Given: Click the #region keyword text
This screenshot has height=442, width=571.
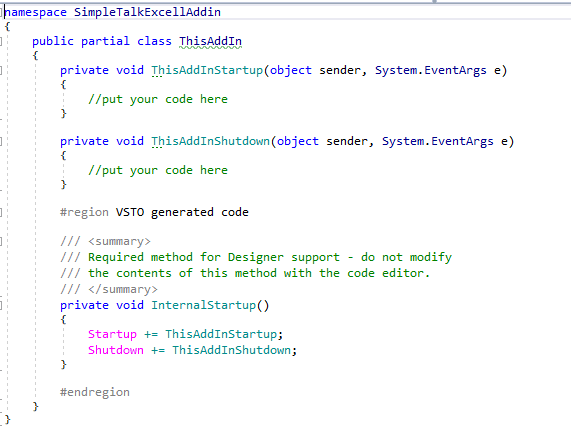Looking at the screenshot, I should pos(84,212).
